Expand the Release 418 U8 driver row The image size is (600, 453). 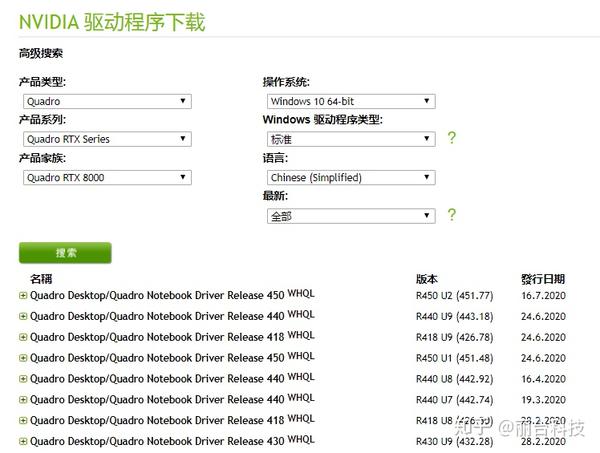(23, 420)
